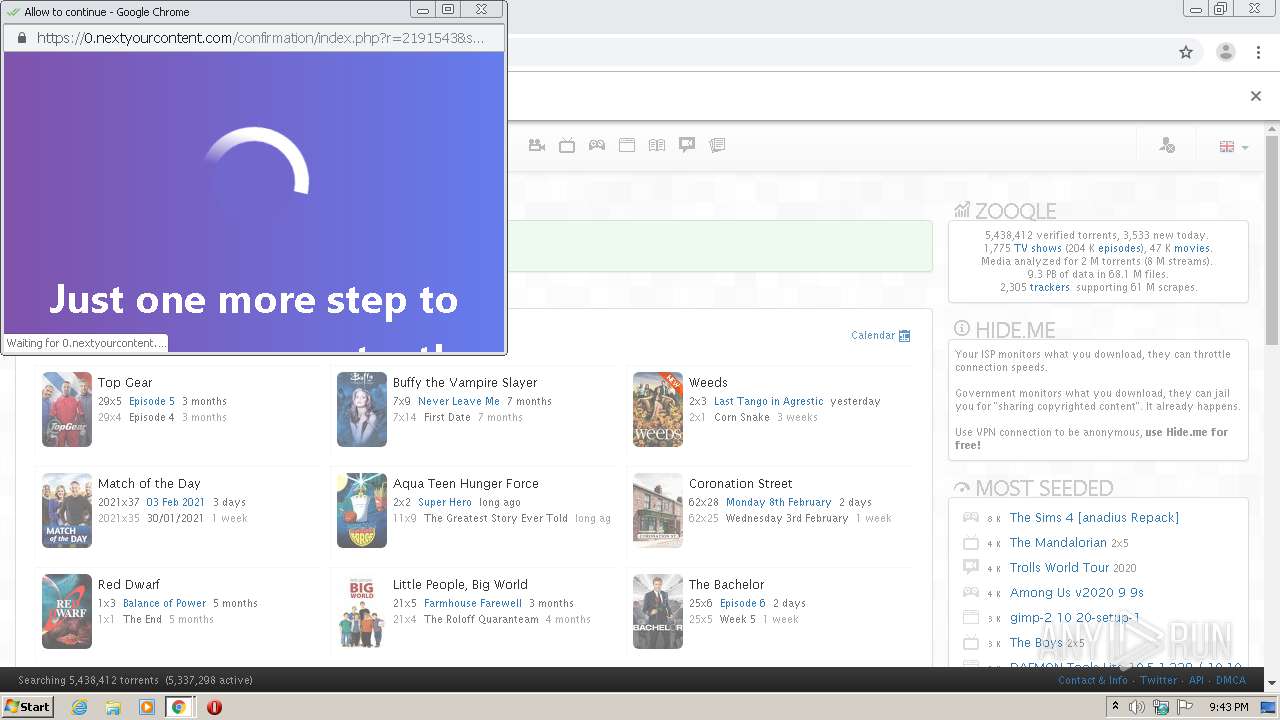Open Coronation Street poster
The width and height of the screenshot is (1280, 720).
(x=658, y=510)
